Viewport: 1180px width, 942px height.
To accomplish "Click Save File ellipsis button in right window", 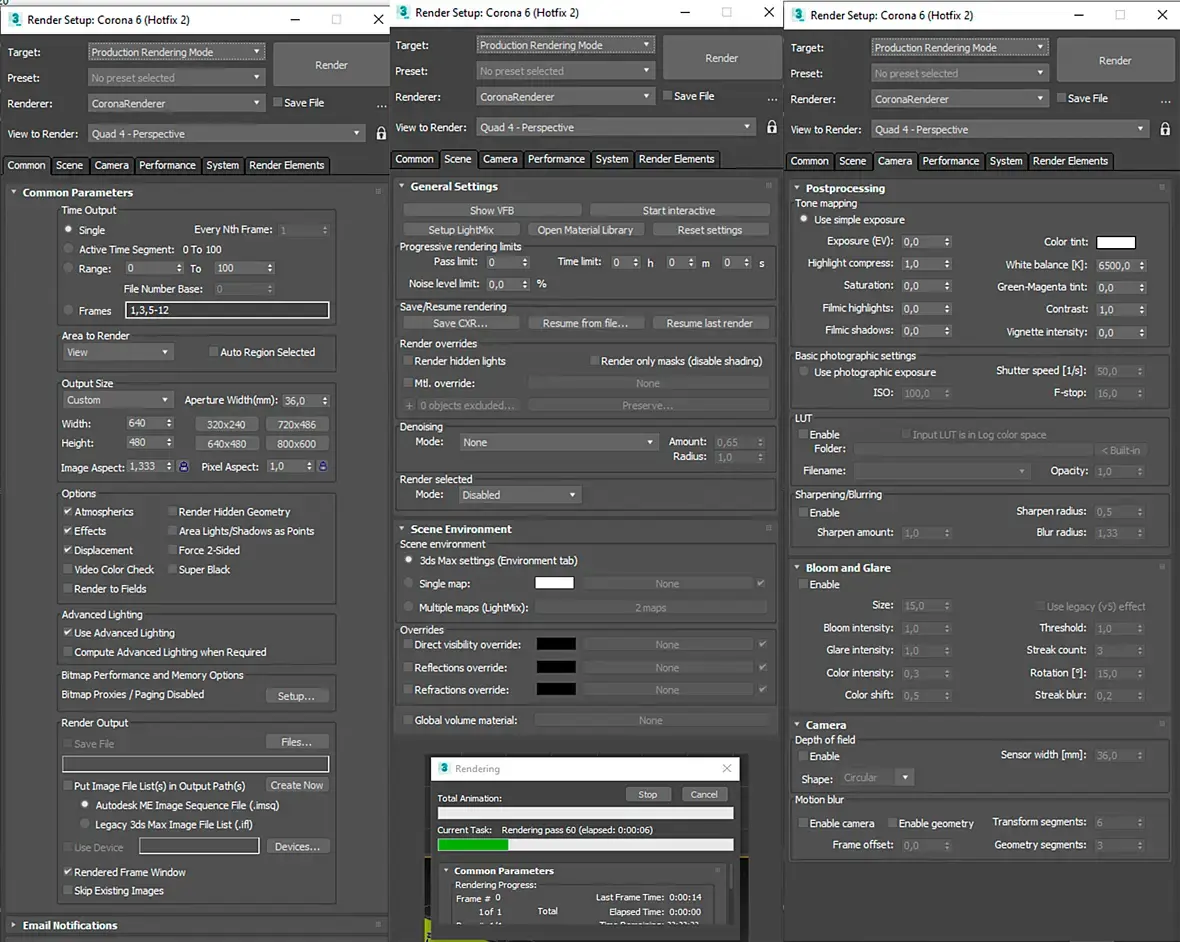I will pos(1165,102).
